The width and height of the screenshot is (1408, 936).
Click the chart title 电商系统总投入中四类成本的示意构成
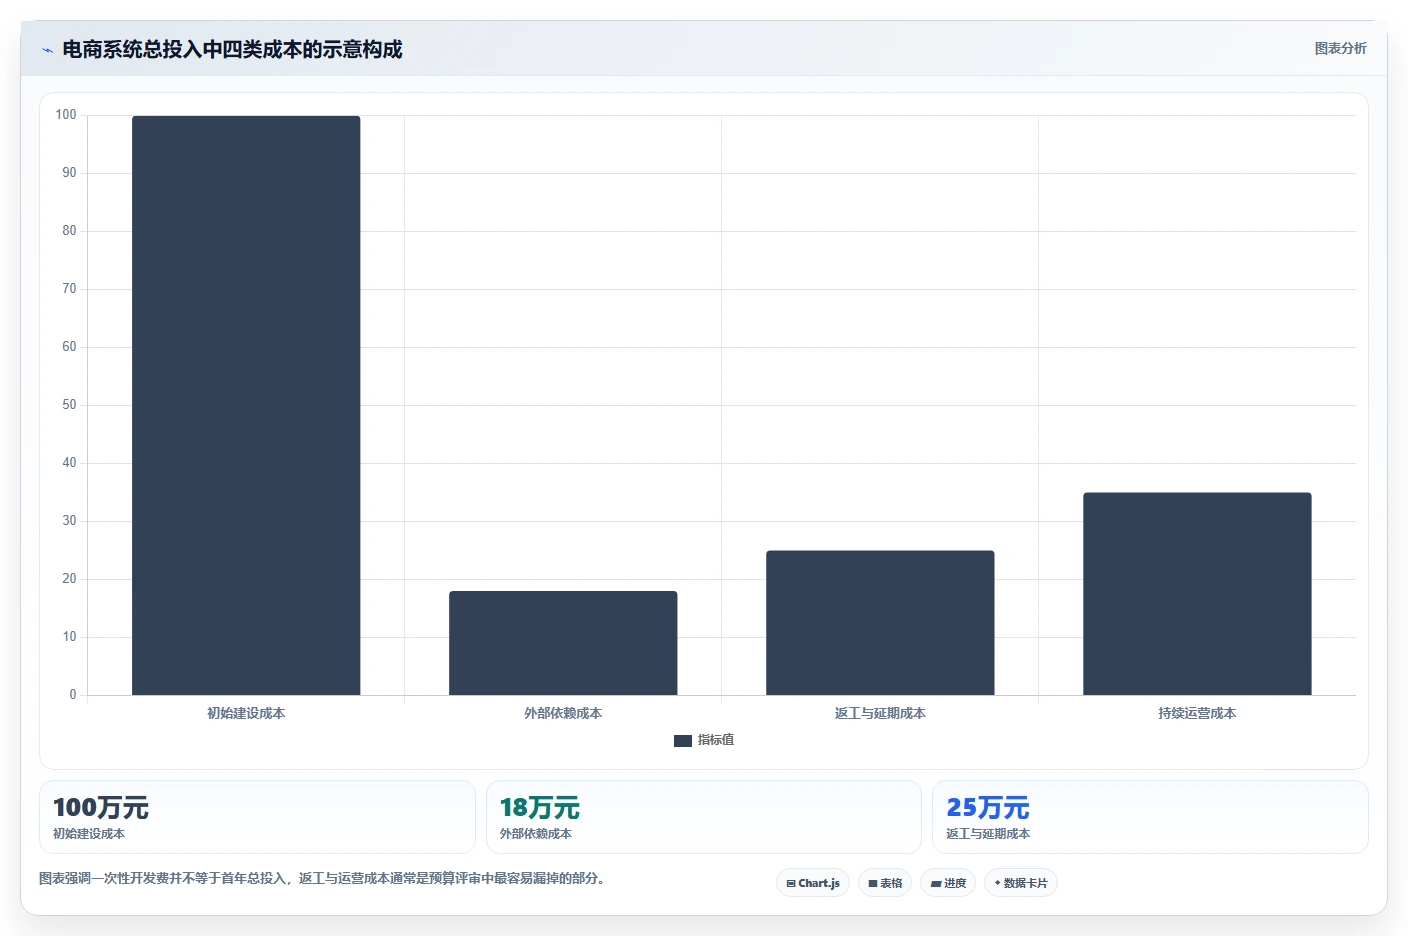click(x=232, y=49)
